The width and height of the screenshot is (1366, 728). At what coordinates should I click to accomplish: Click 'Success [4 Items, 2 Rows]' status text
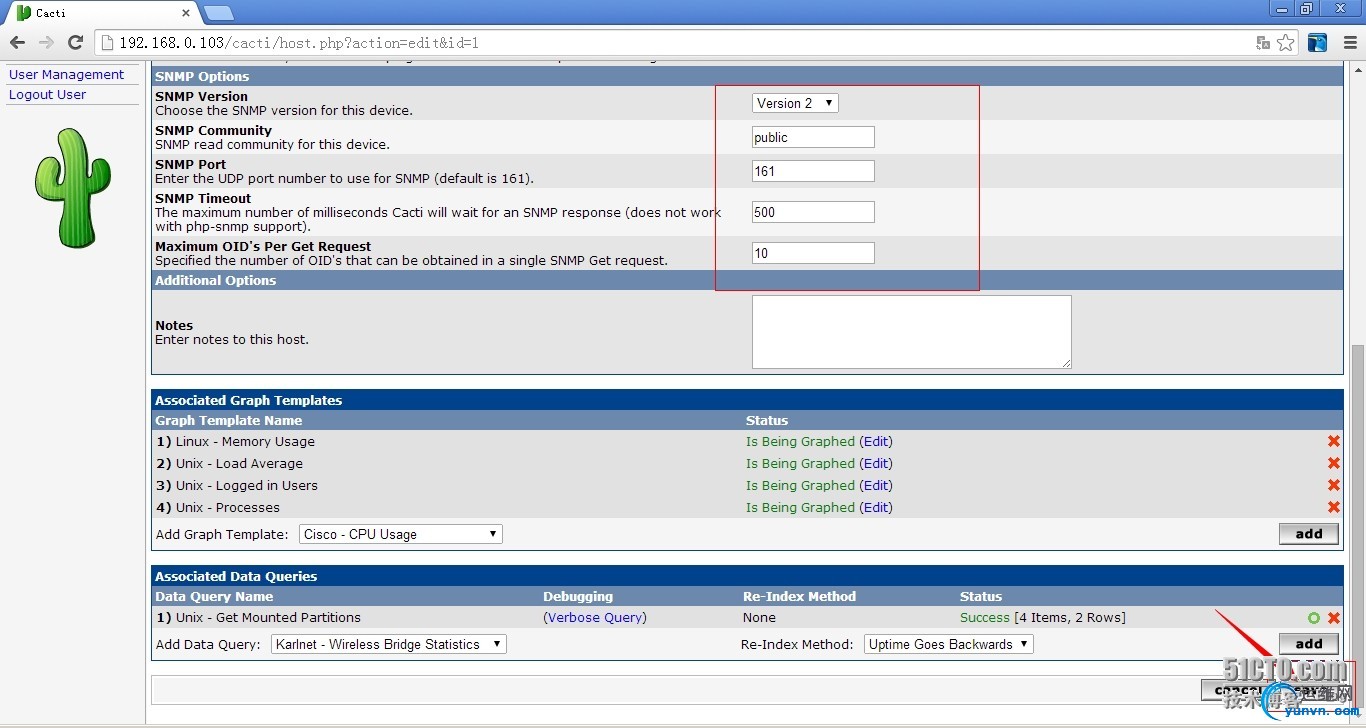pyautogui.click(x=1042, y=617)
